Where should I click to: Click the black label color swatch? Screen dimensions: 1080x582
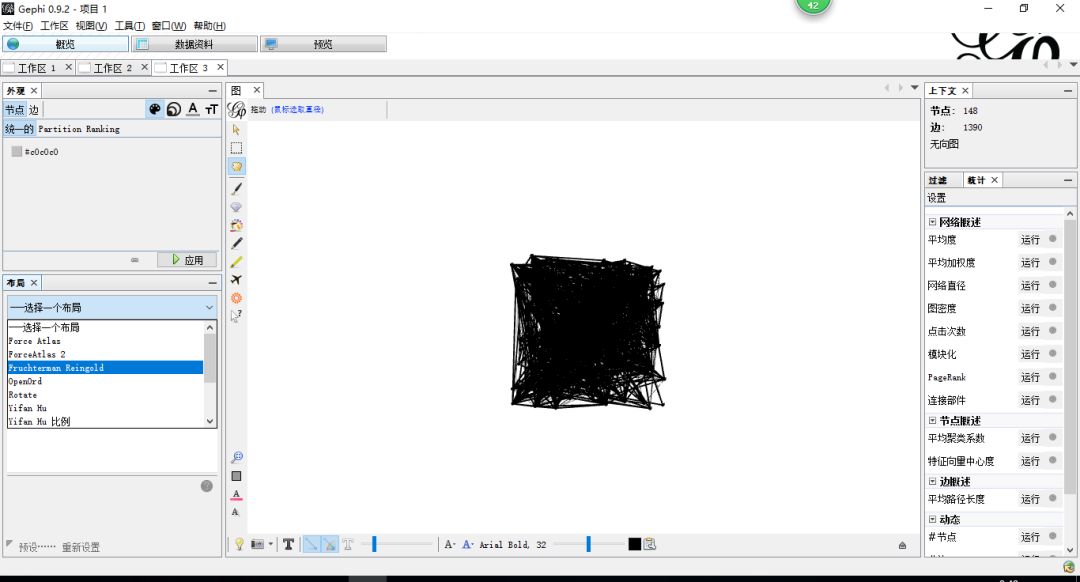[634, 544]
